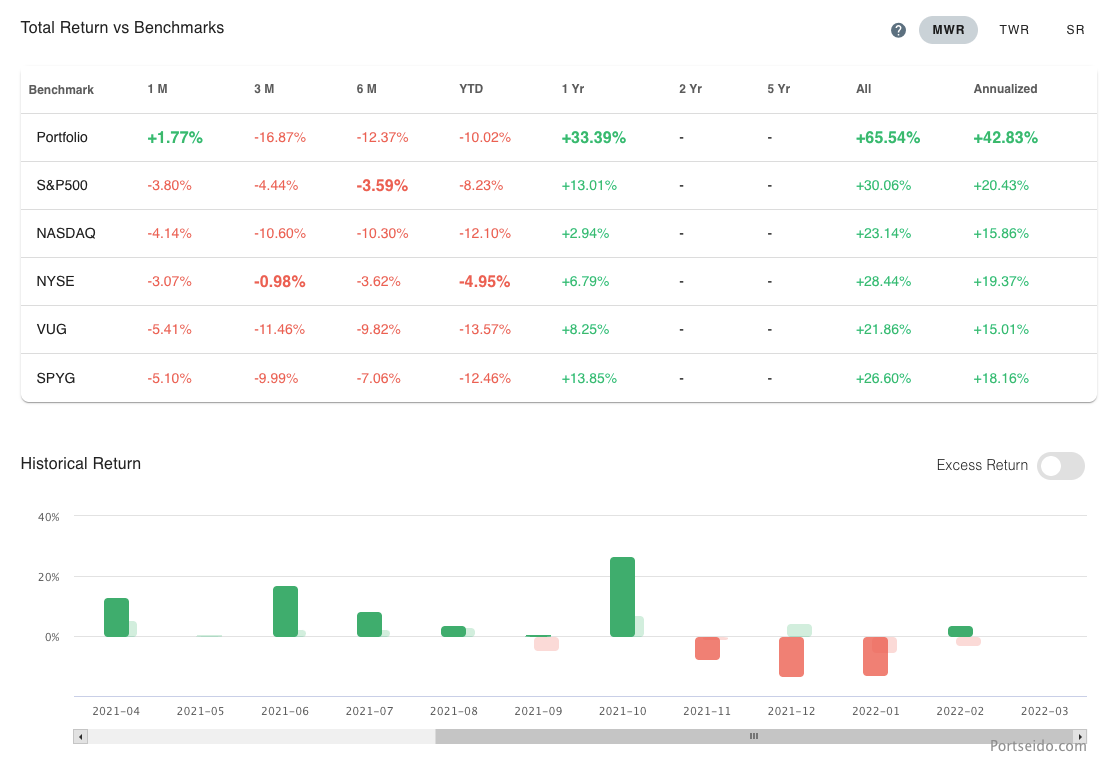Select the MWR tab
This screenshot has width=1109, height=762.
pyautogui.click(x=948, y=30)
